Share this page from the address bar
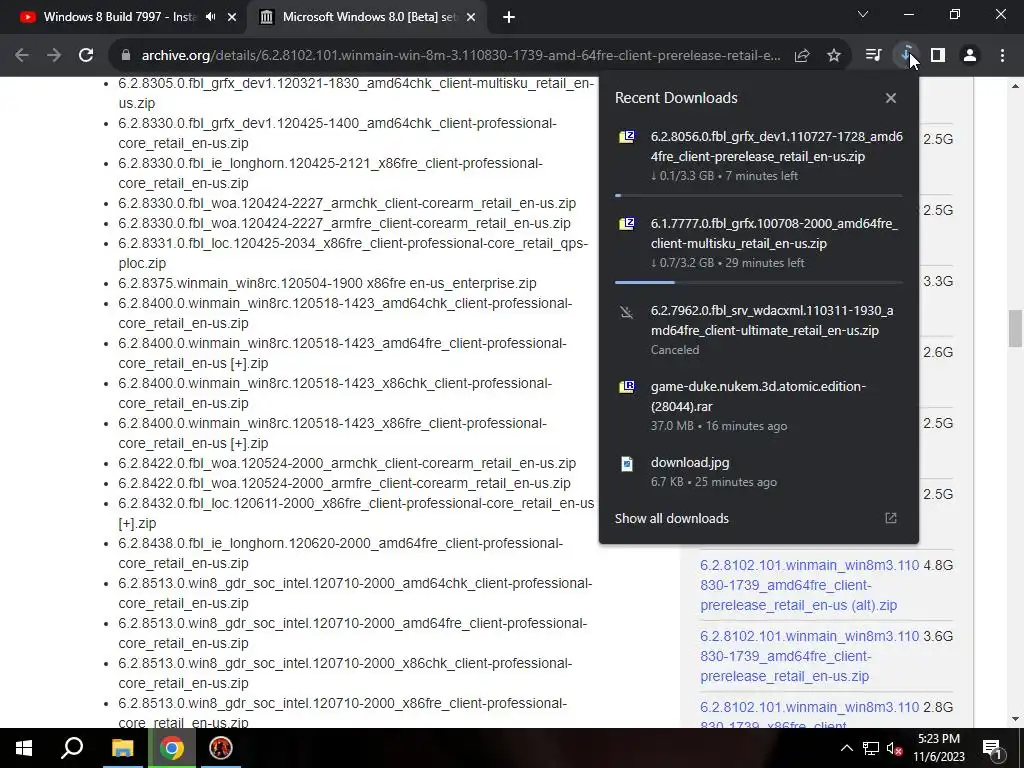The width and height of the screenshot is (1024, 768). [802, 56]
